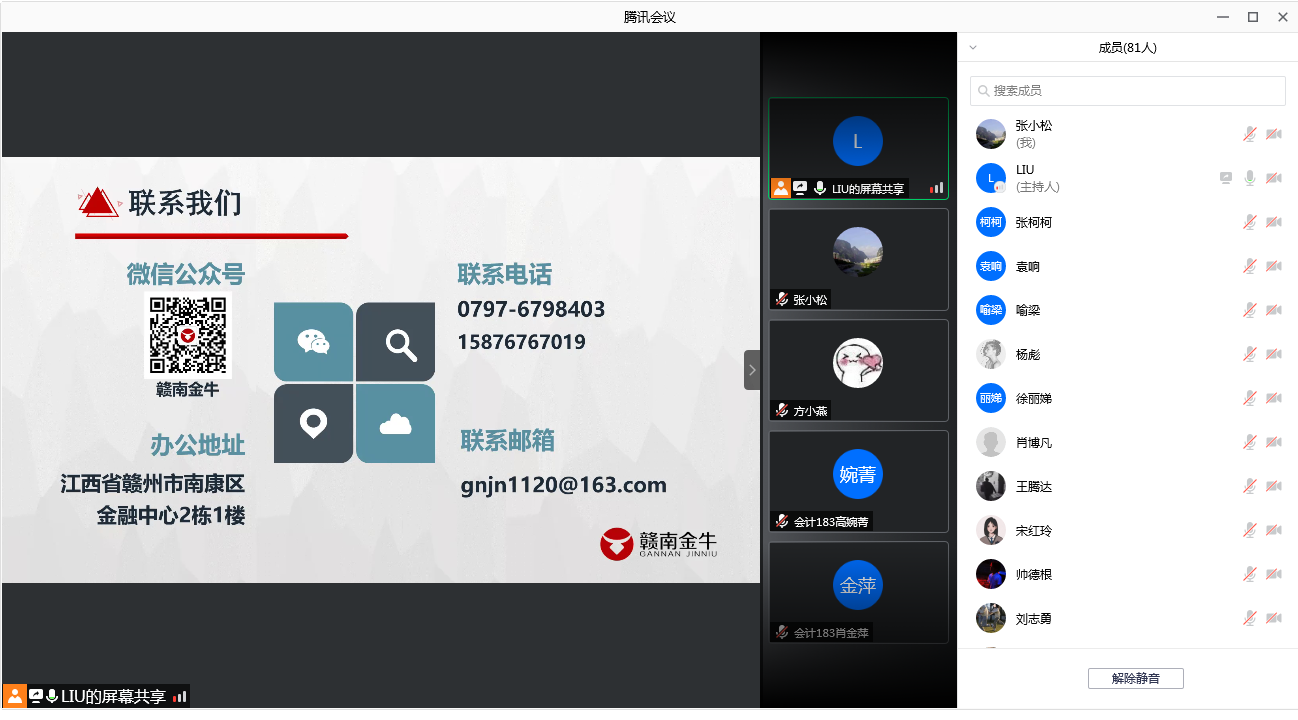Screen dimensions: 1298x720
Task: Click the microphone icon in 袁响 row
Action: [1249, 266]
